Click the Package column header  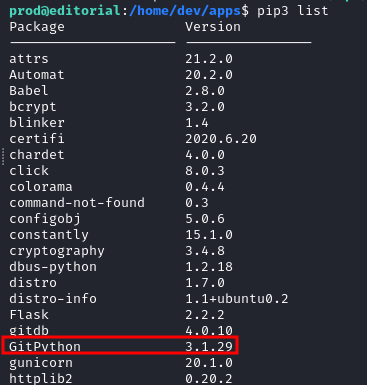pyautogui.click(x=37, y=27)
